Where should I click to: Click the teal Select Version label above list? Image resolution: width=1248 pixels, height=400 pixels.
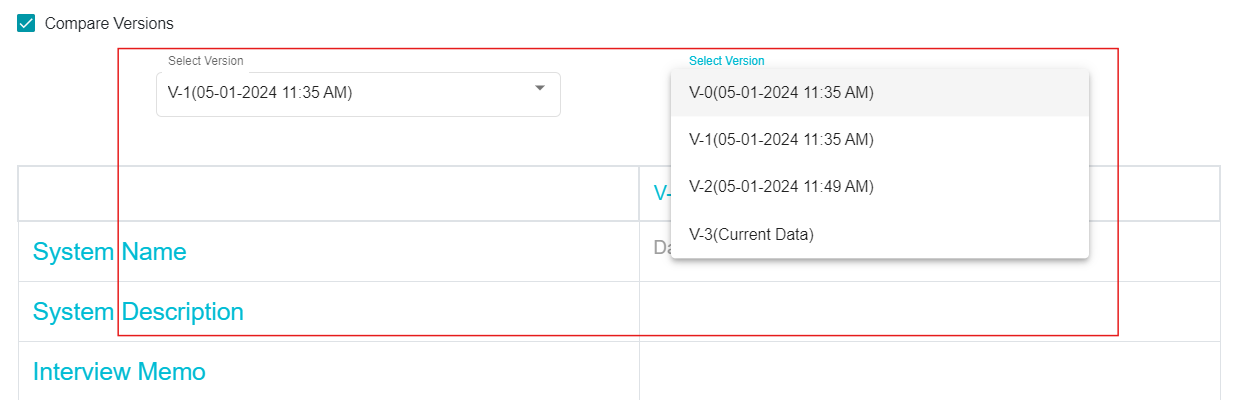(727, 61)
